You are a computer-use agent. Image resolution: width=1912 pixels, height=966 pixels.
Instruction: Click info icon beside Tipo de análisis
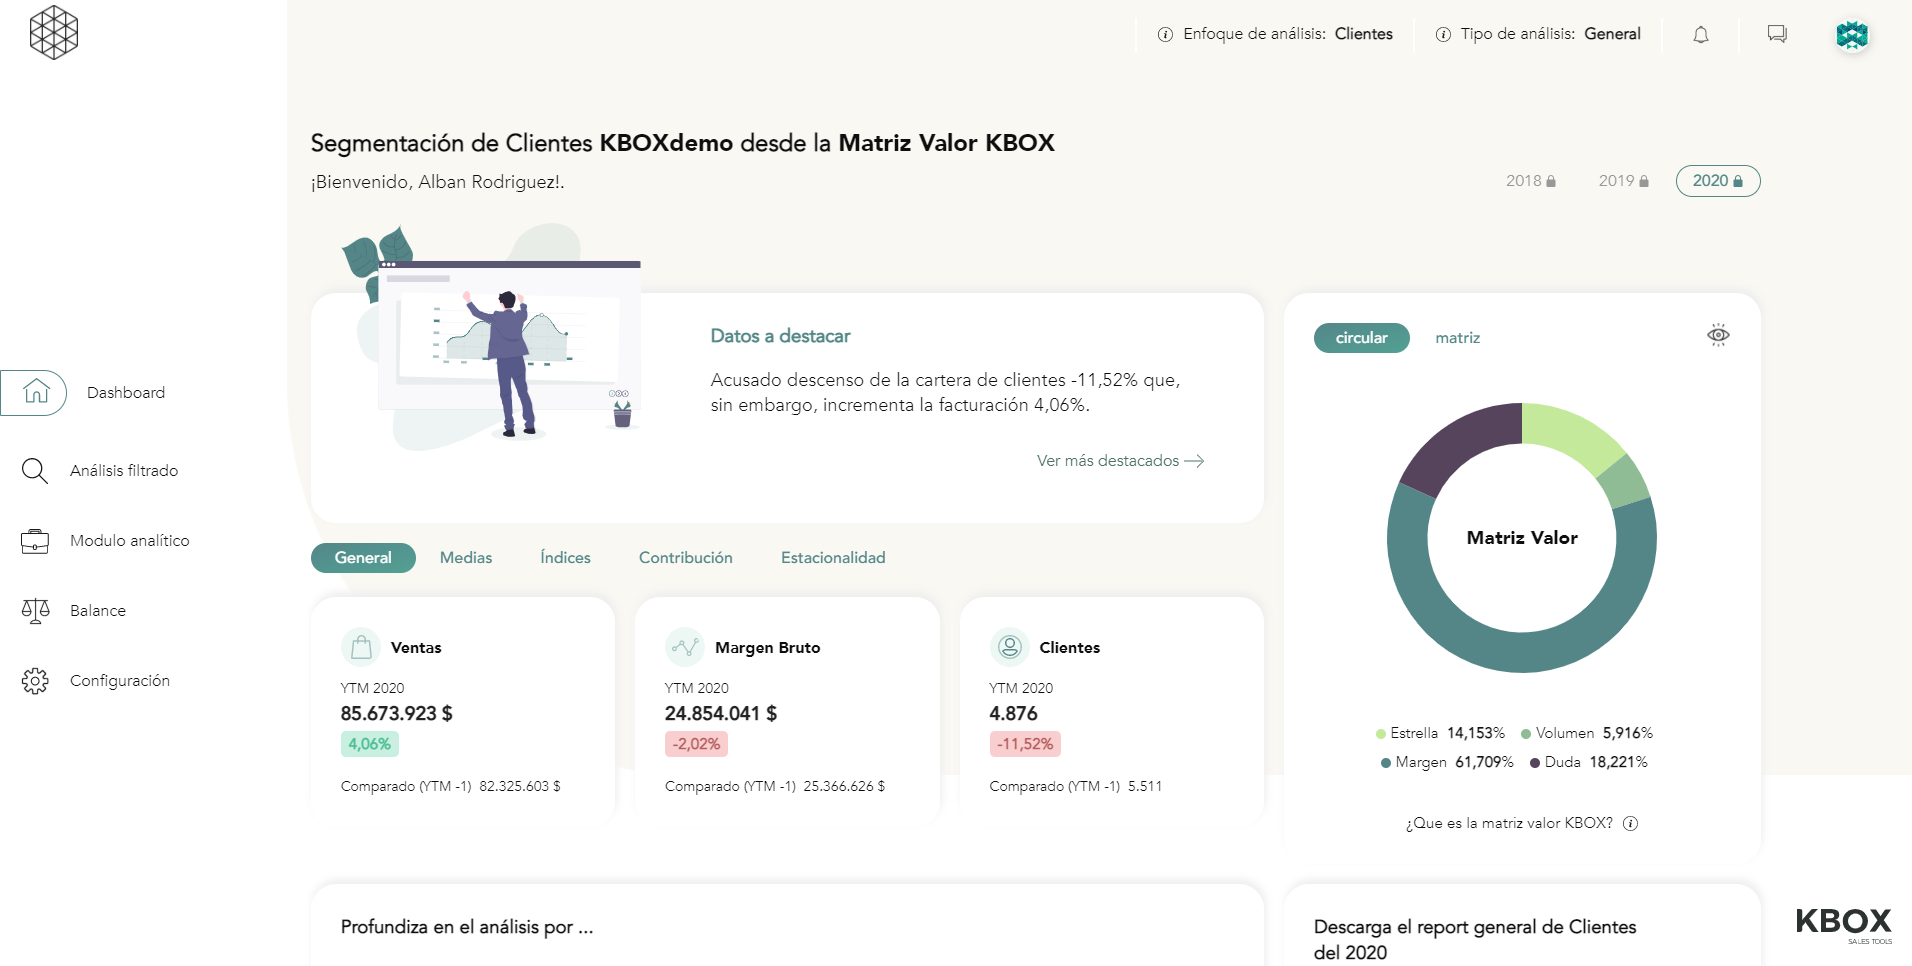pyautogui.click(x=1443, y=34)
